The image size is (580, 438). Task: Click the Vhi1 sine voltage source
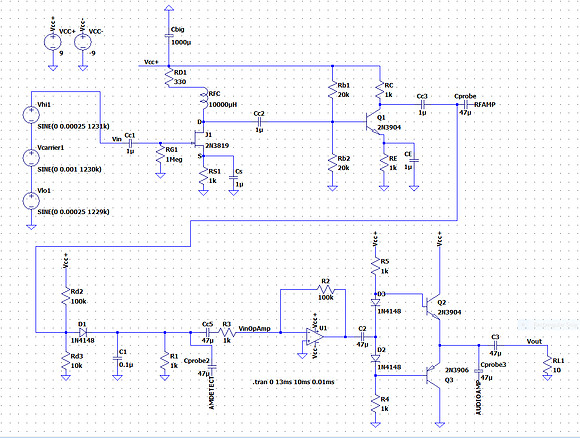coord(31,115)
